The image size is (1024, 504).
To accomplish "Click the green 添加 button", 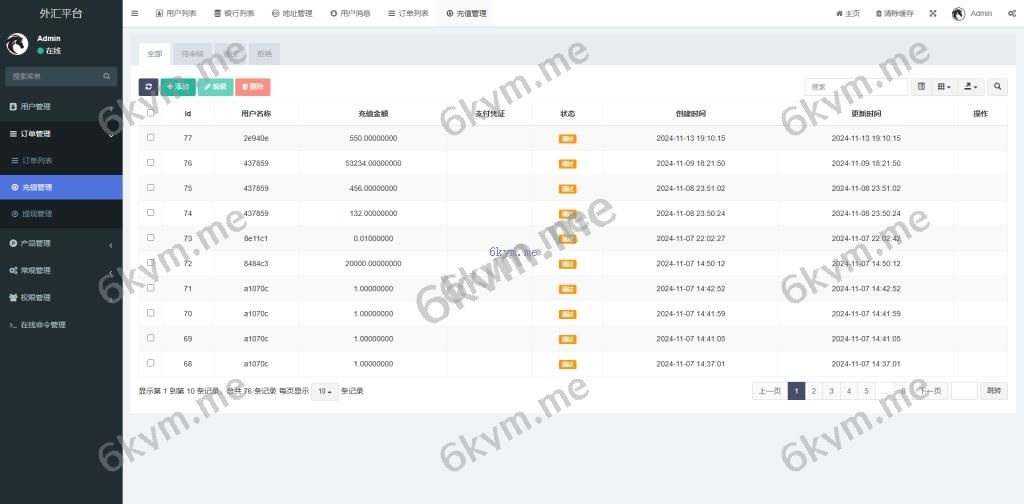I will [x=178, y=87].
